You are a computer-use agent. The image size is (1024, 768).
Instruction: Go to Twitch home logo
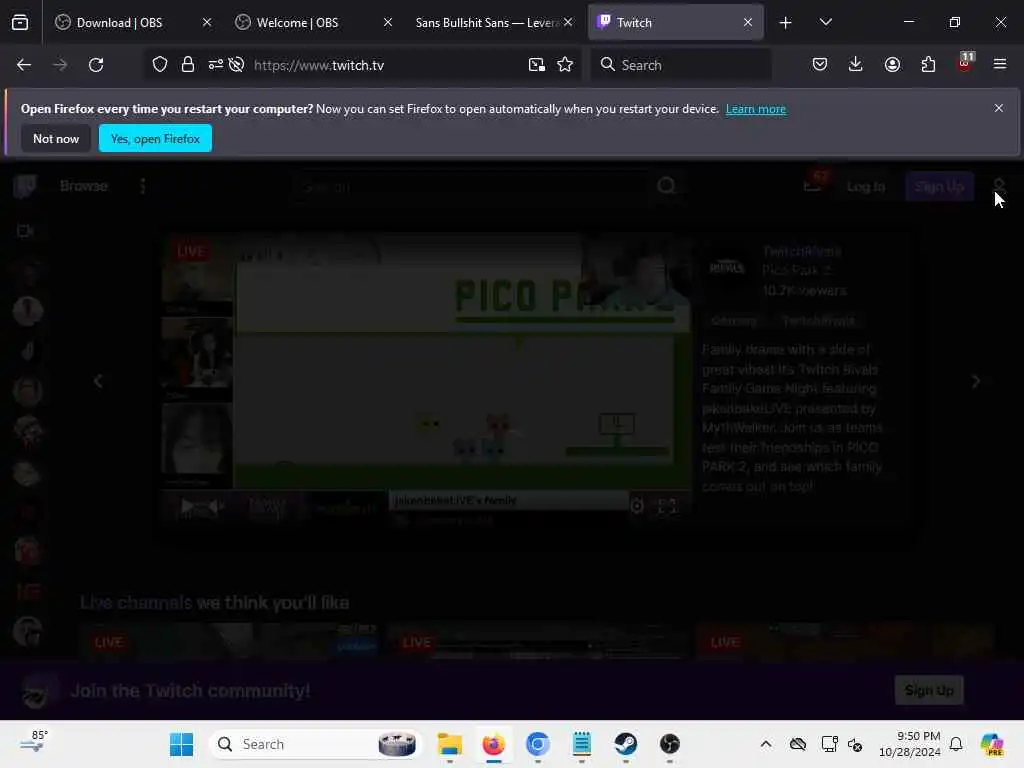(x=25, y=186)
